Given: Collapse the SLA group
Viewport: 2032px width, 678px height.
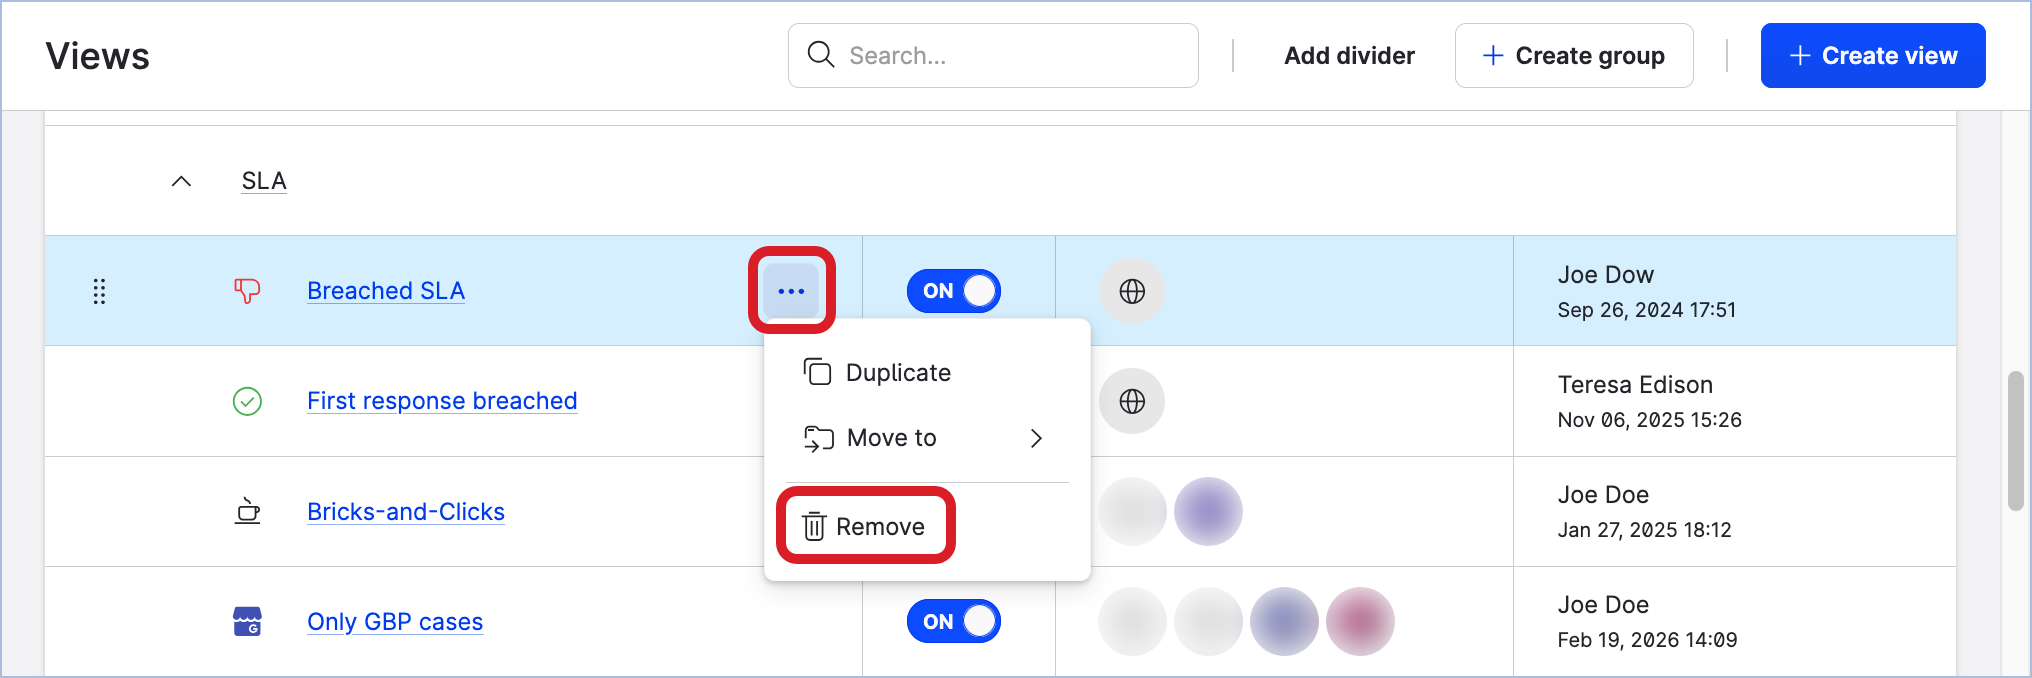Looking at the screenshot, I should tap(181, 181).
